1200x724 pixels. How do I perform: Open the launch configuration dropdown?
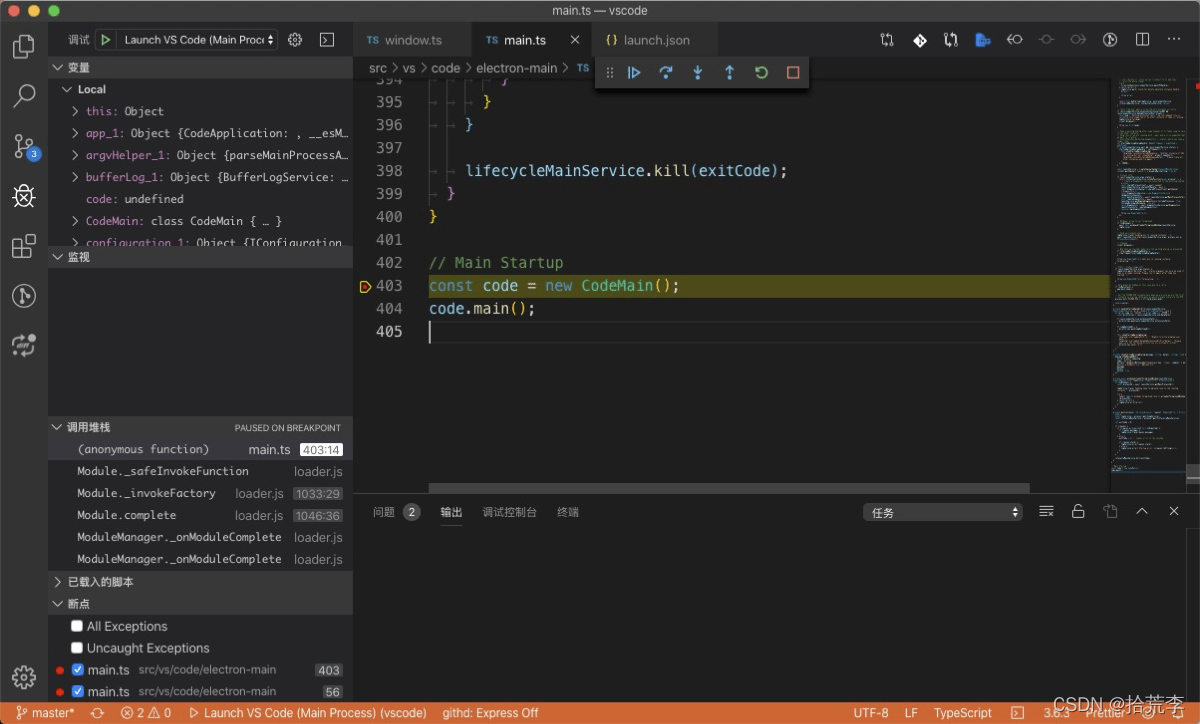[x=198, y=40]
